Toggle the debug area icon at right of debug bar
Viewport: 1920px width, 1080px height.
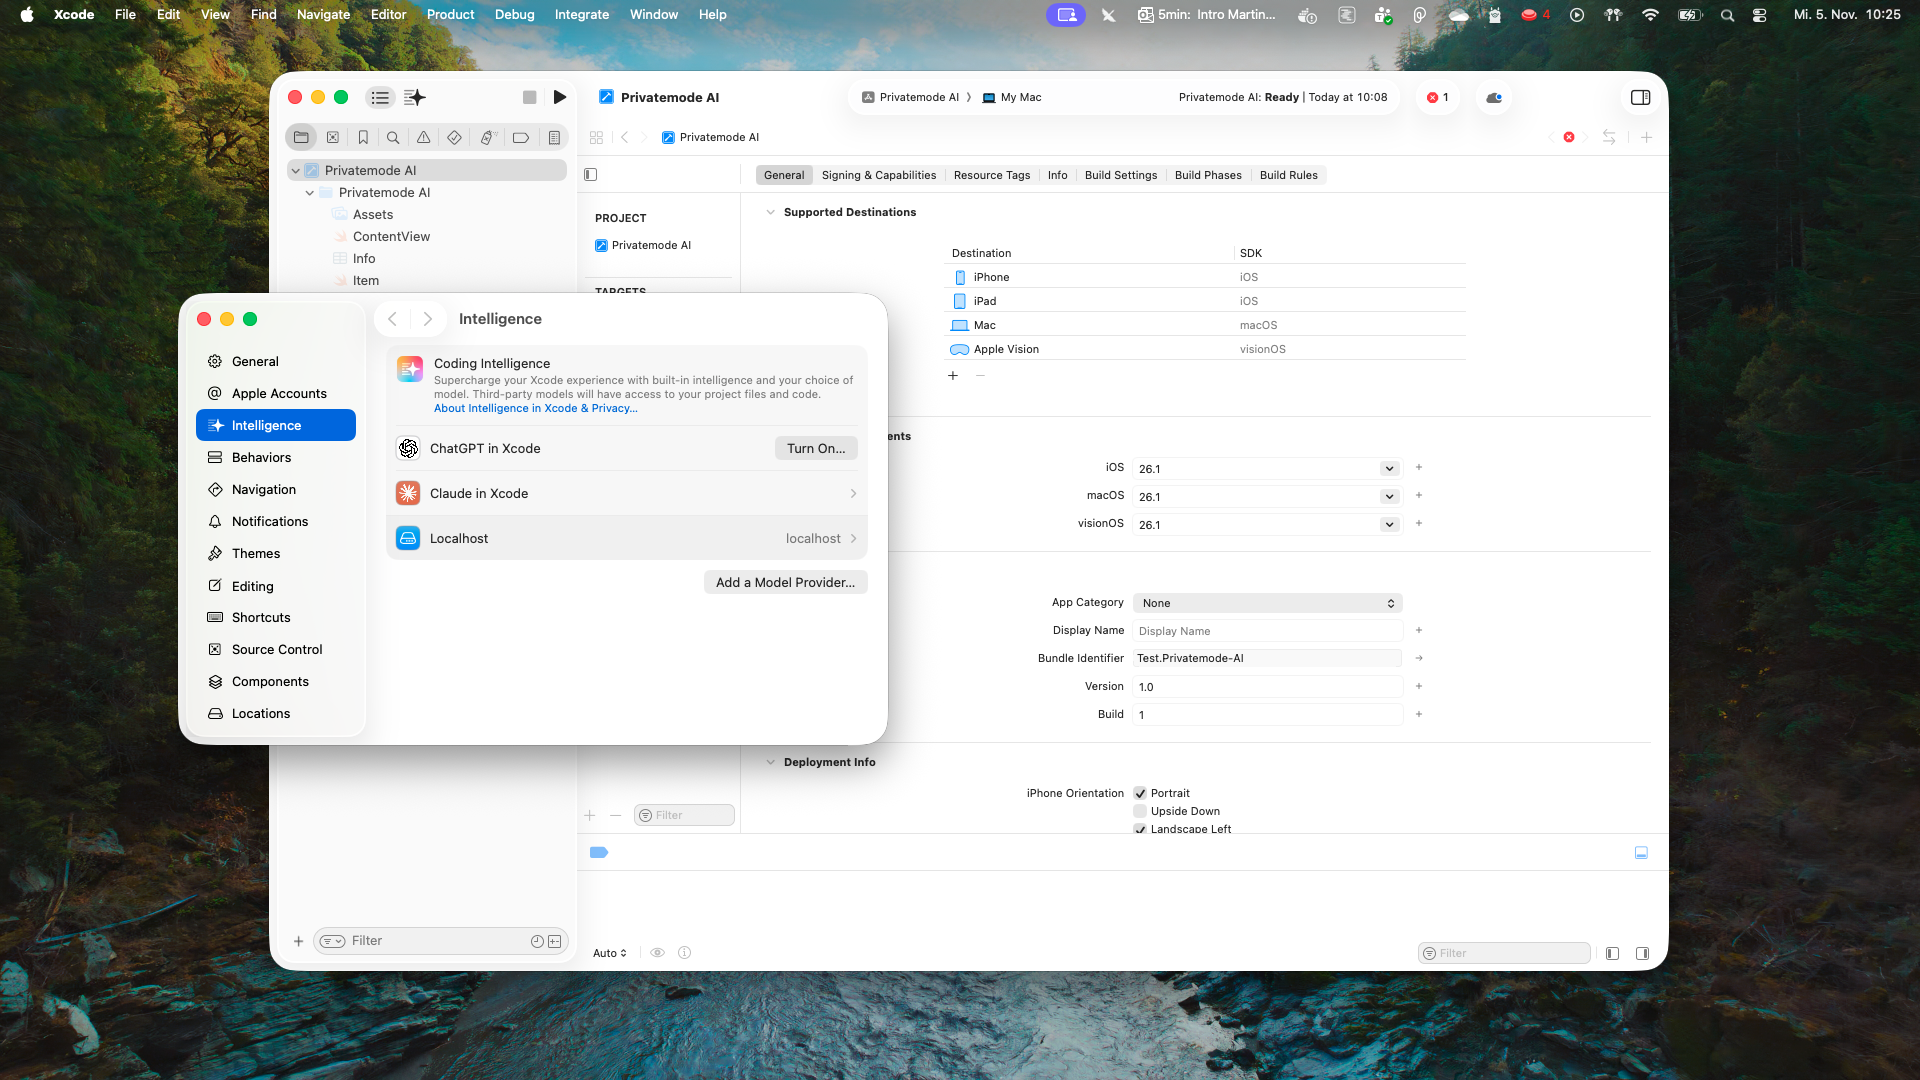pos(1641,853)
